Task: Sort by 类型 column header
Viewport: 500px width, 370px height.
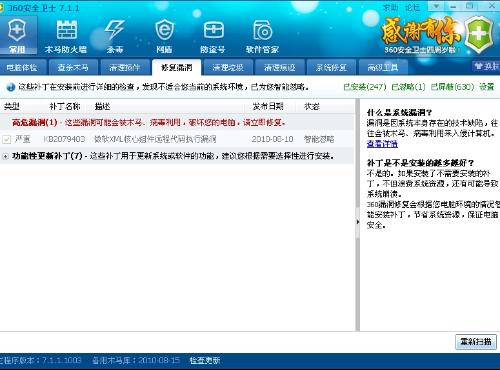Action: [x=12, y=106]
